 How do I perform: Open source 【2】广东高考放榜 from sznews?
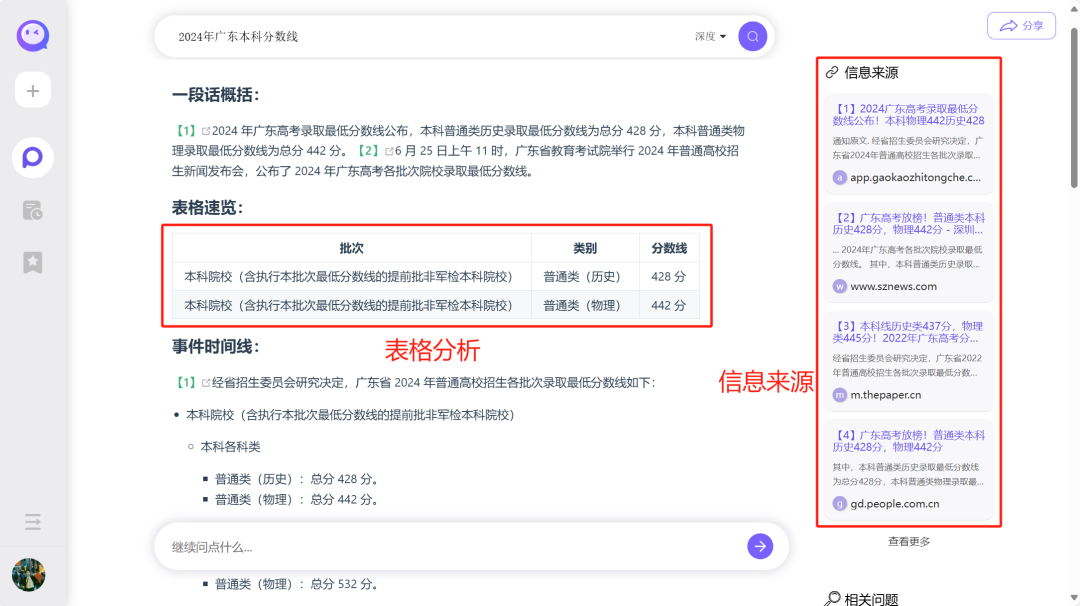(x=908, y=223)
